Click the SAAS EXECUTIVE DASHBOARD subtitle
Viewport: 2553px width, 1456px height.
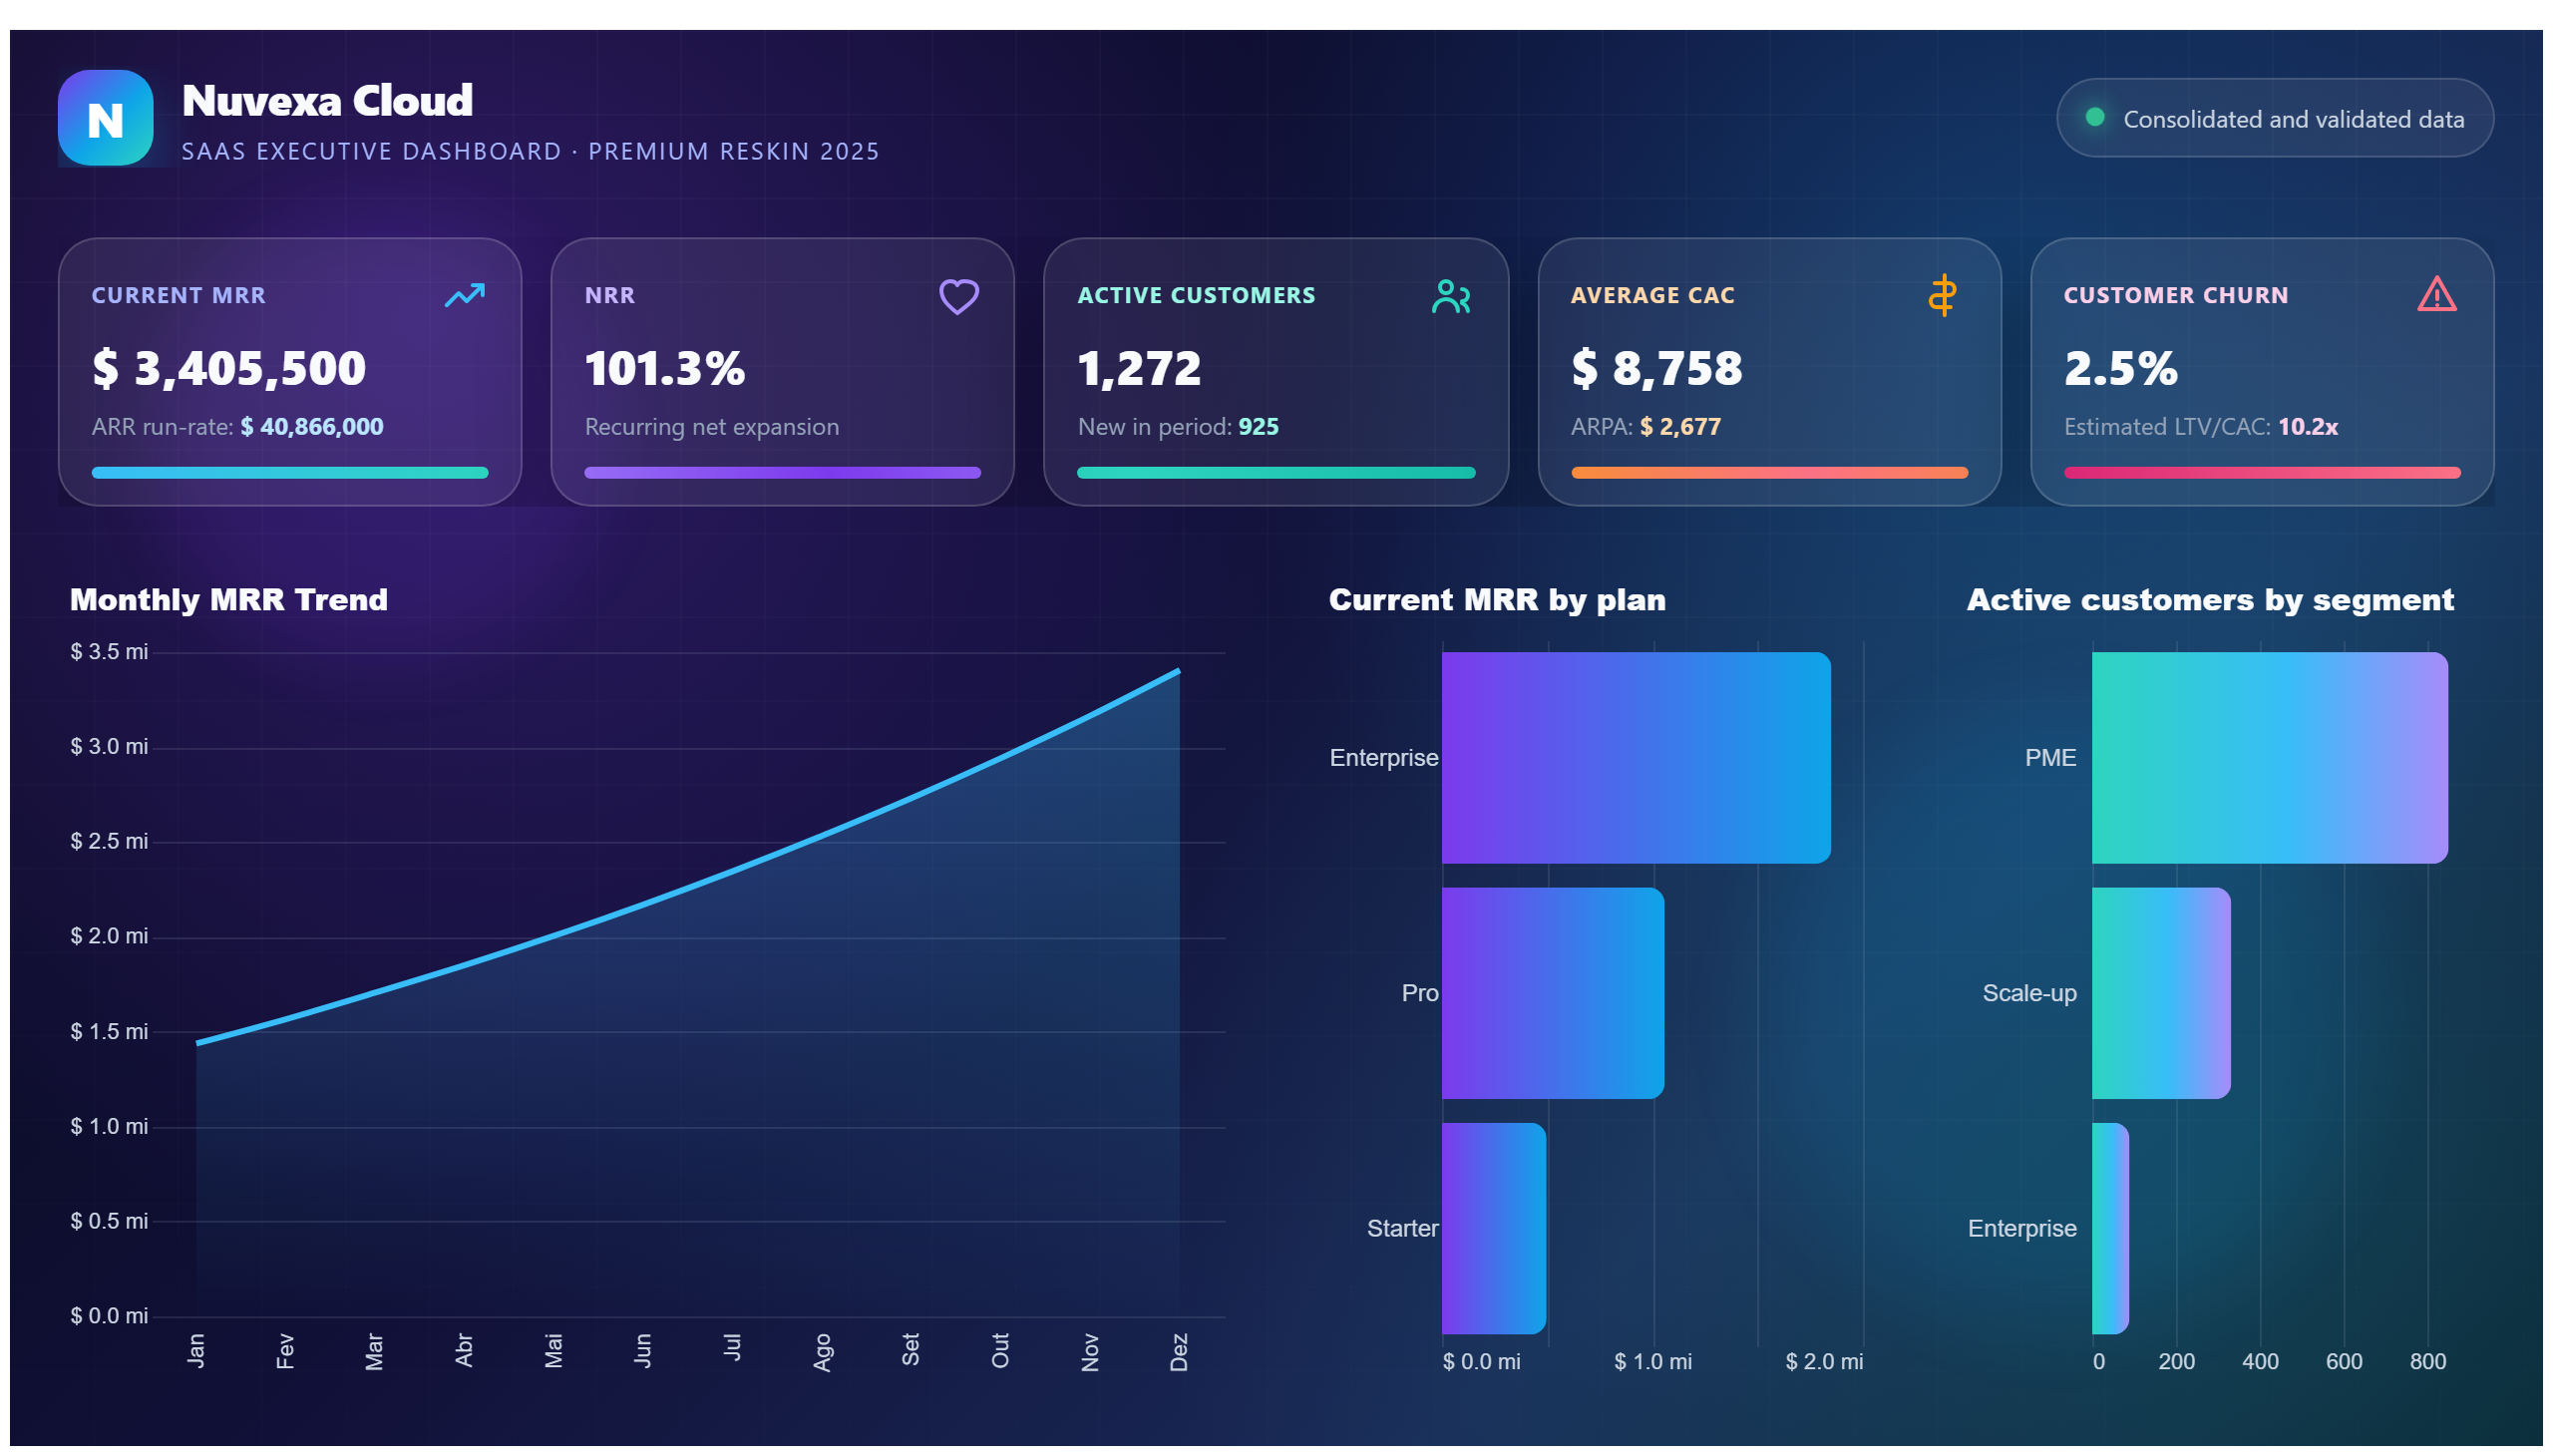click(530, 151)
